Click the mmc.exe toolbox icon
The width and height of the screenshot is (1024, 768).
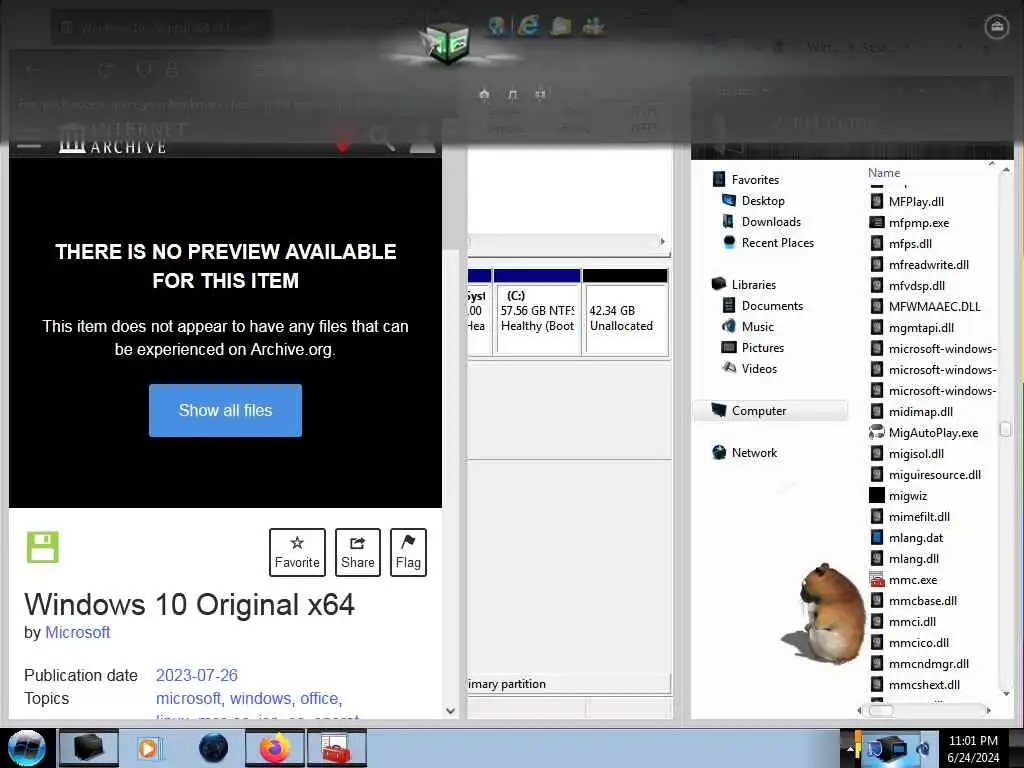click(x=877, y=579)
